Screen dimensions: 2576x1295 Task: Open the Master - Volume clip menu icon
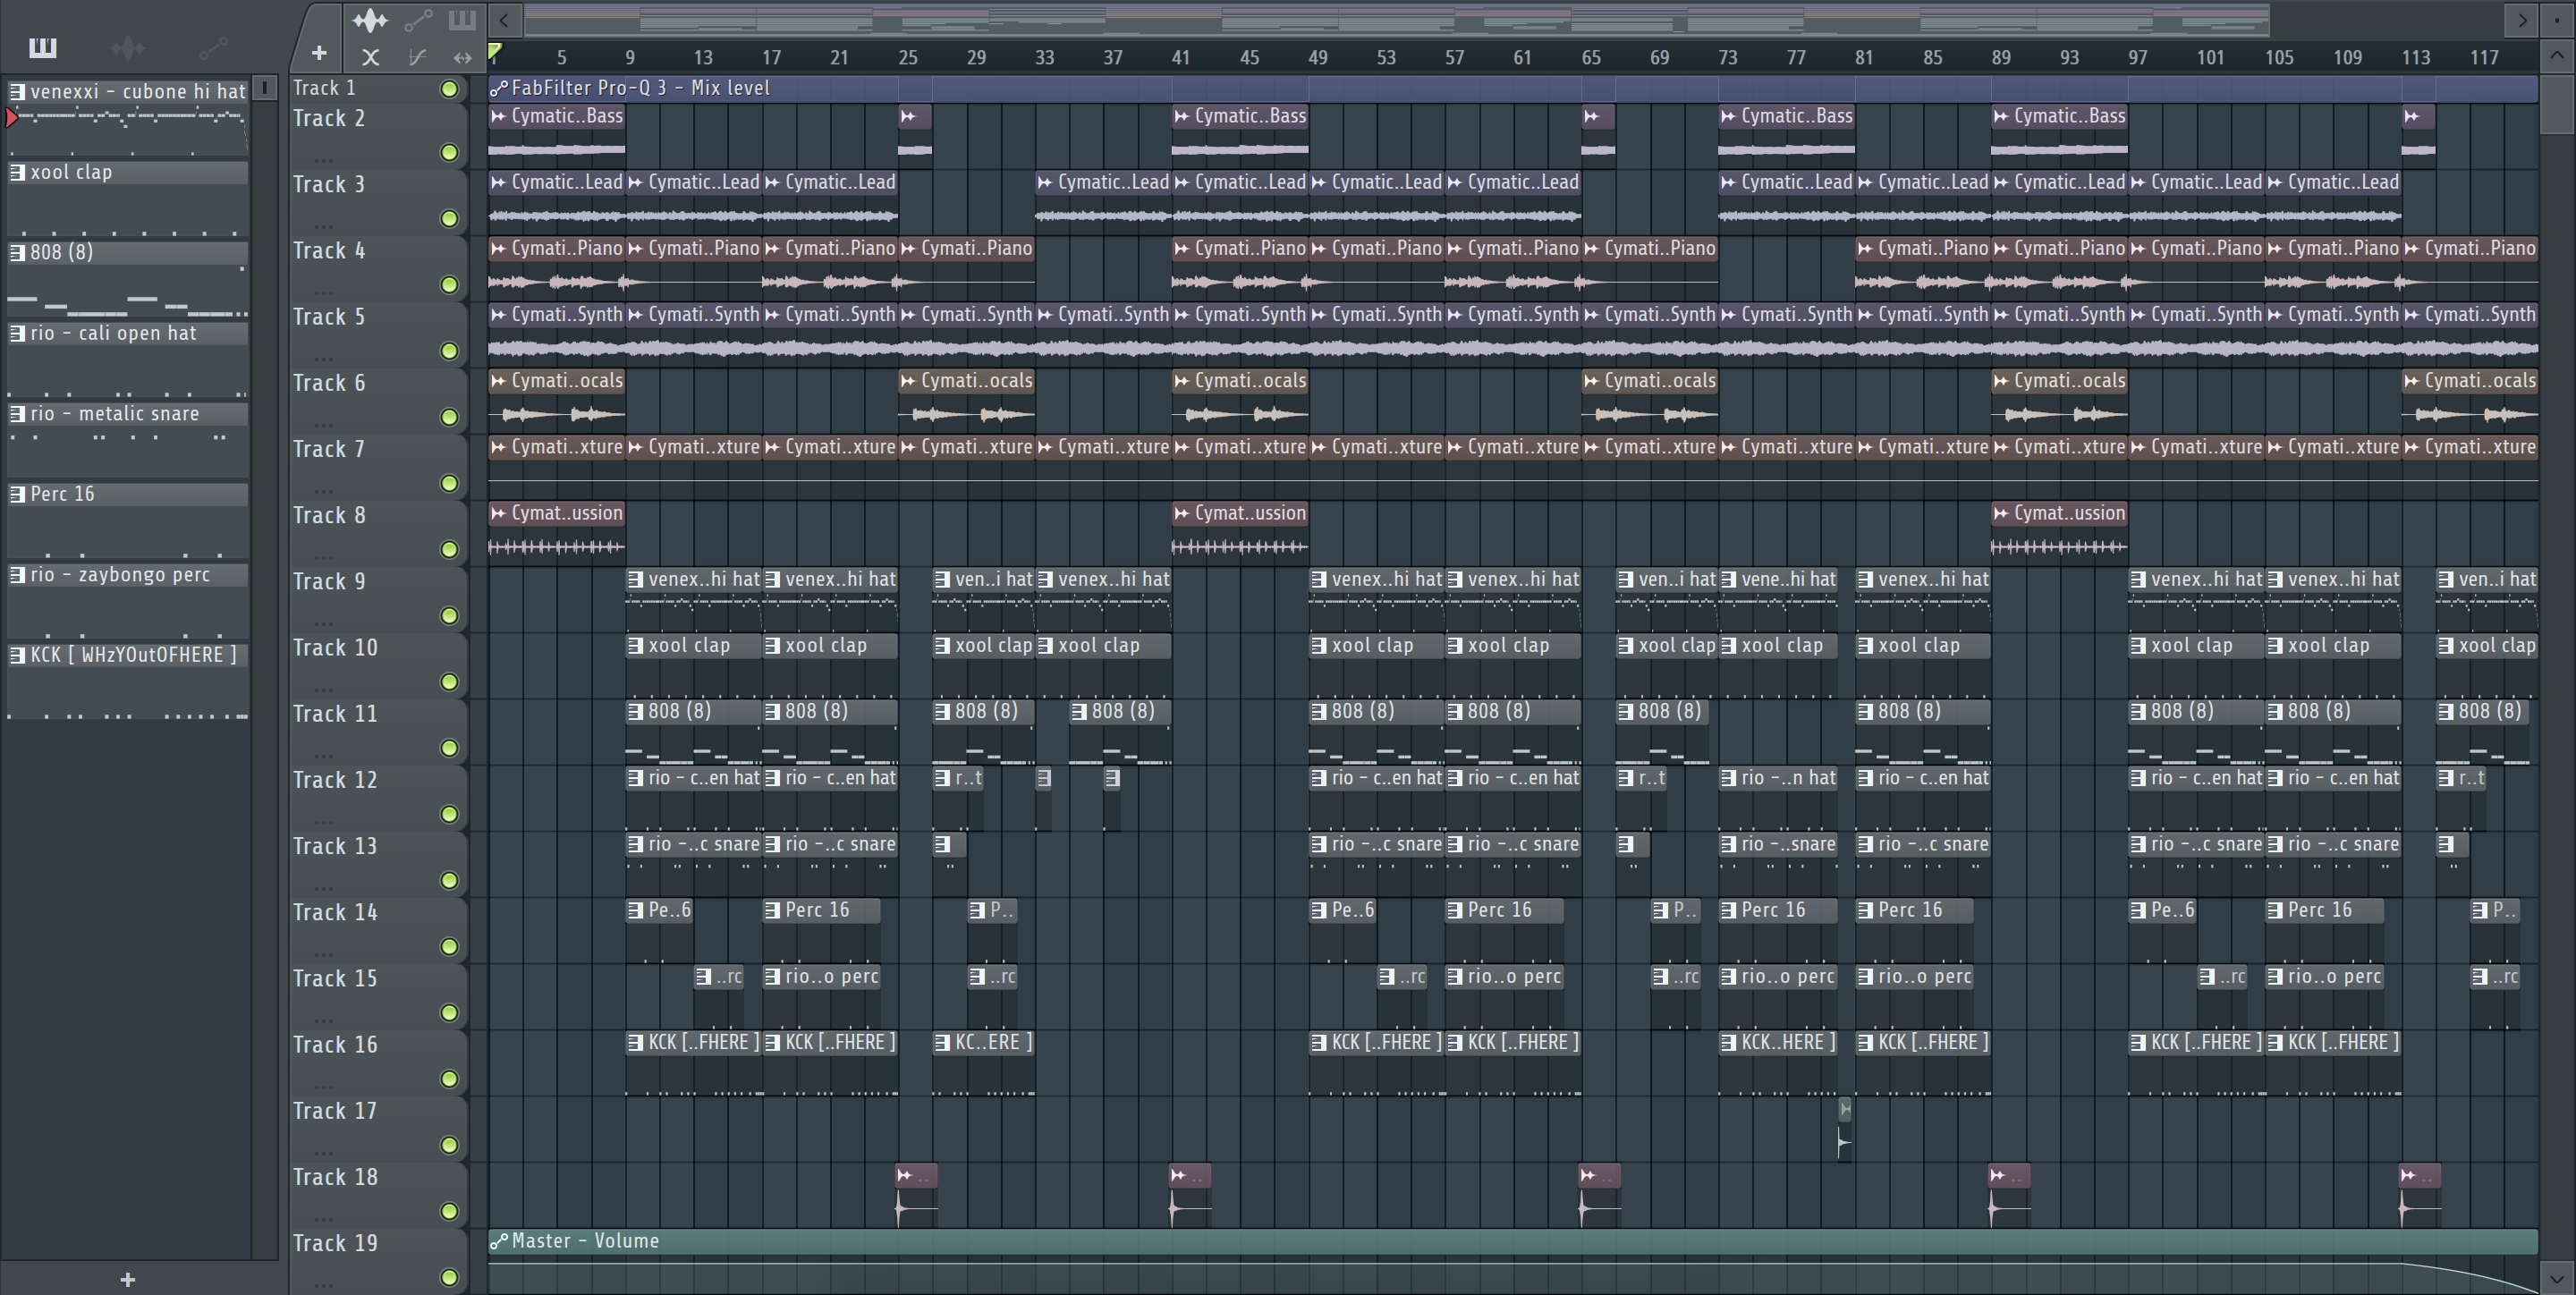[x=499, y=1241]
